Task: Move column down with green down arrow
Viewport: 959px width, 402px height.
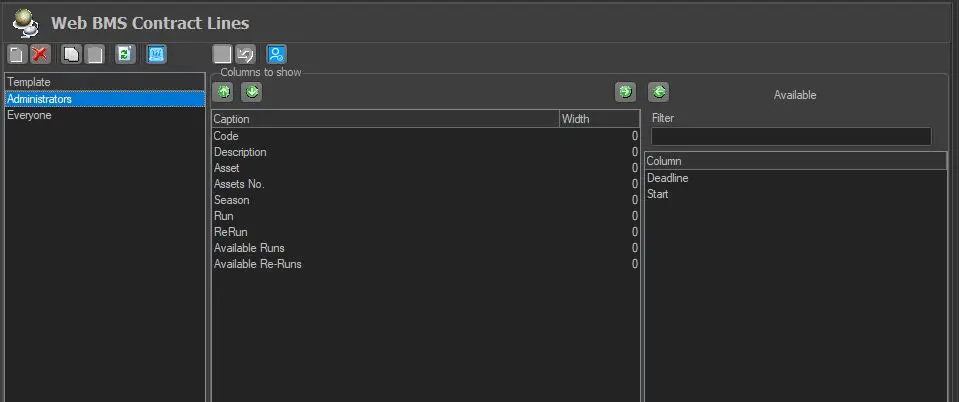Action: pos(251,92)
